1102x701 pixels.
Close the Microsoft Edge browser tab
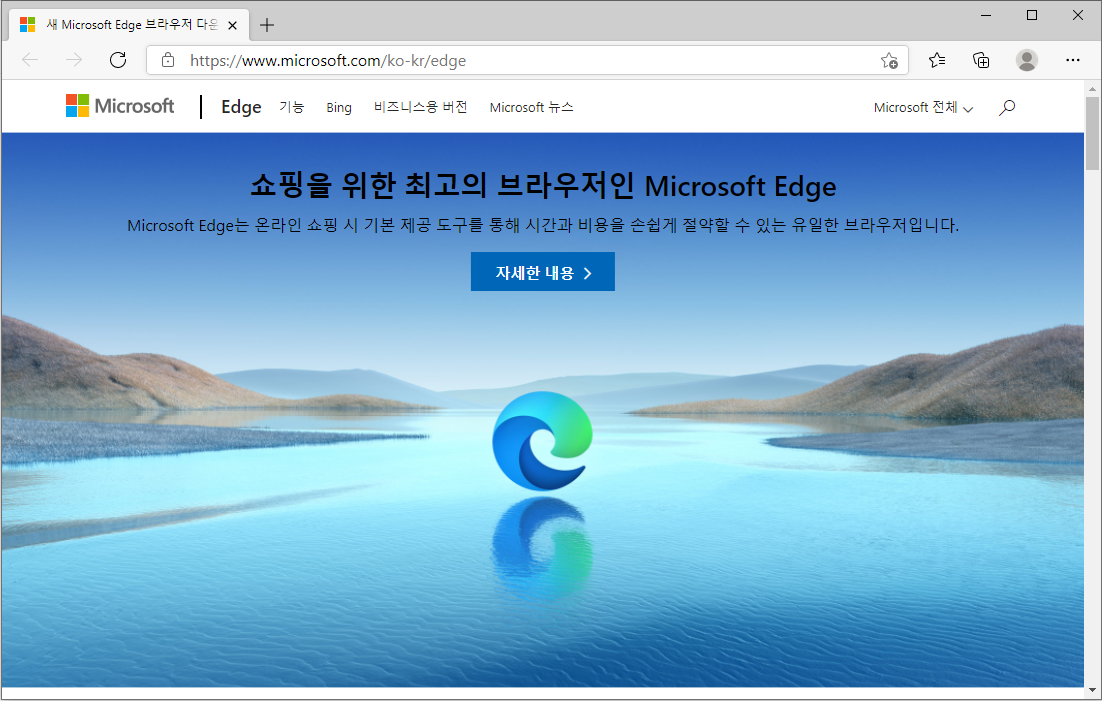233,25
